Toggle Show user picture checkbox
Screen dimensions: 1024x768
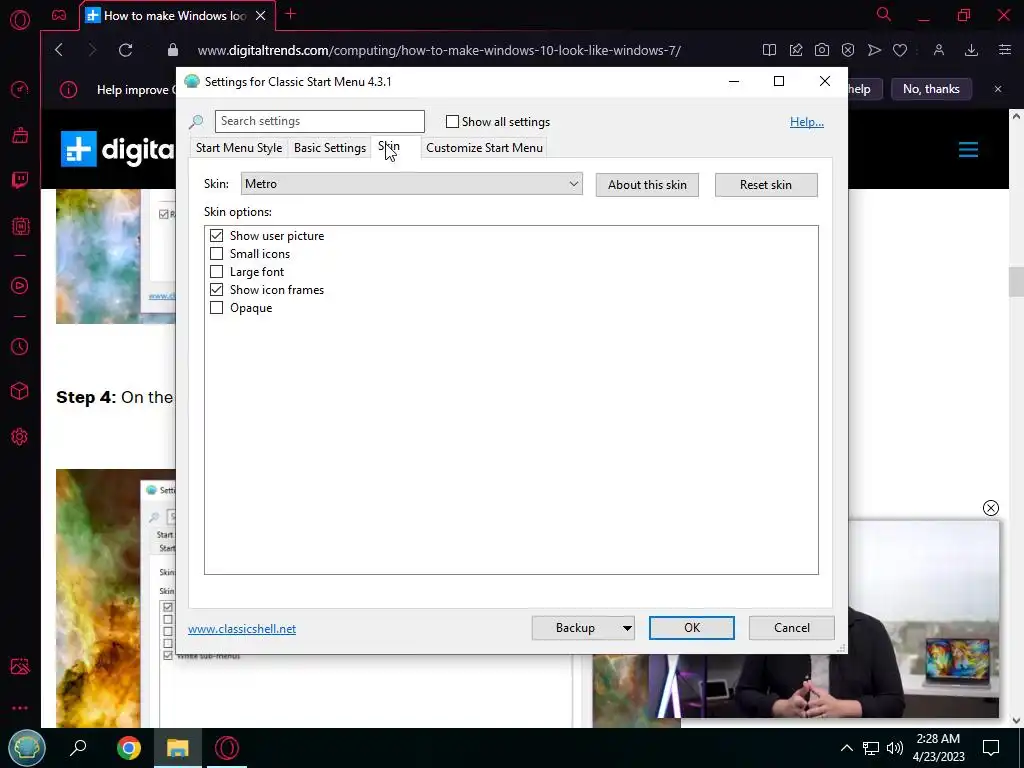[x=216, y=235]
